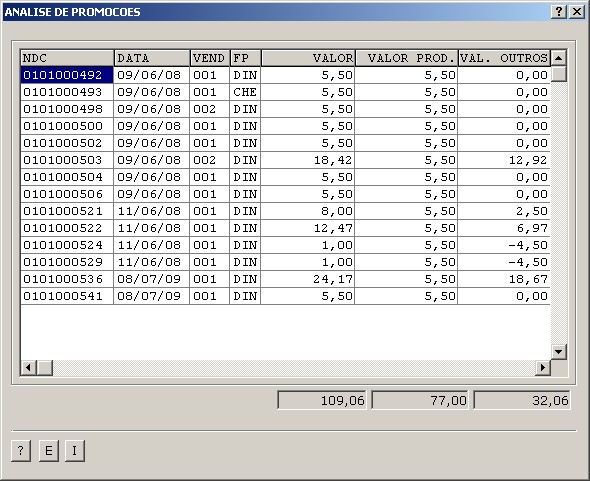Click value 8,00 in VALOR column

tap(308, 211)
